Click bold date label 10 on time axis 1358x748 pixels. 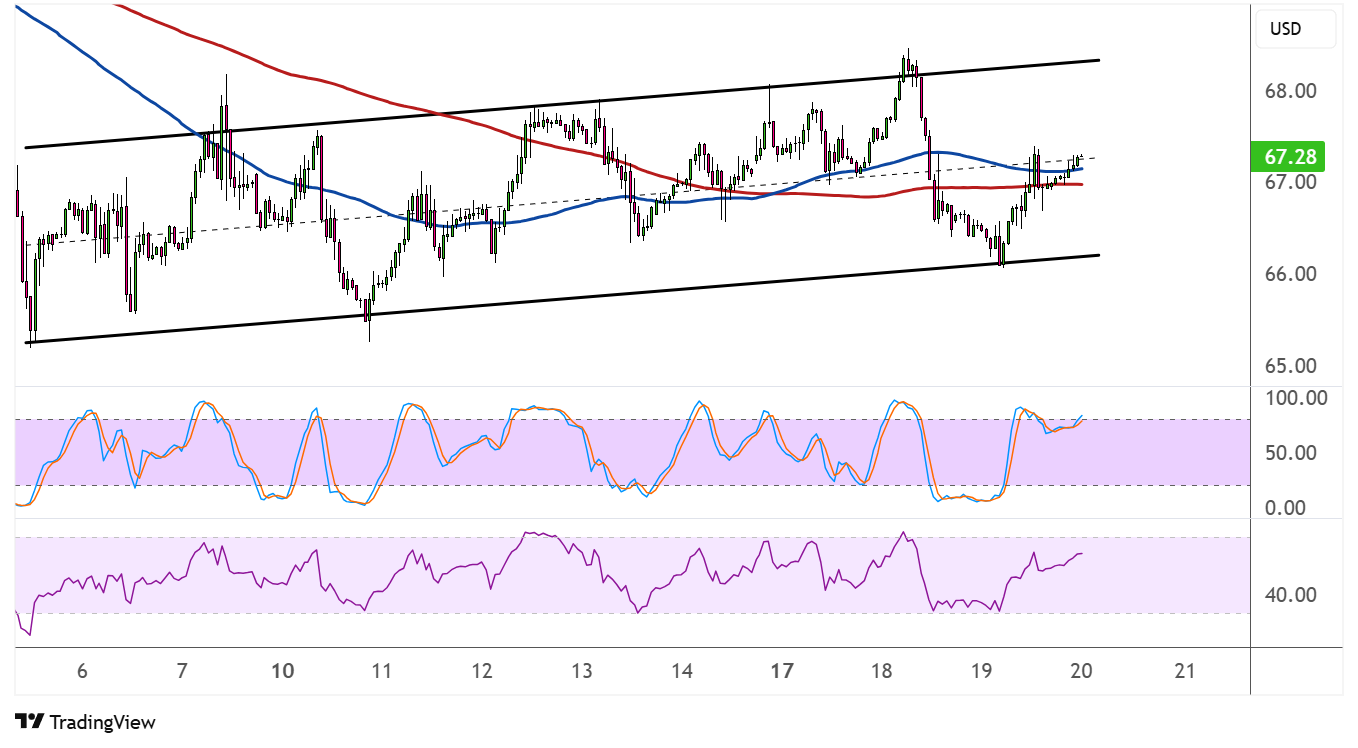[x=283, y=671]
